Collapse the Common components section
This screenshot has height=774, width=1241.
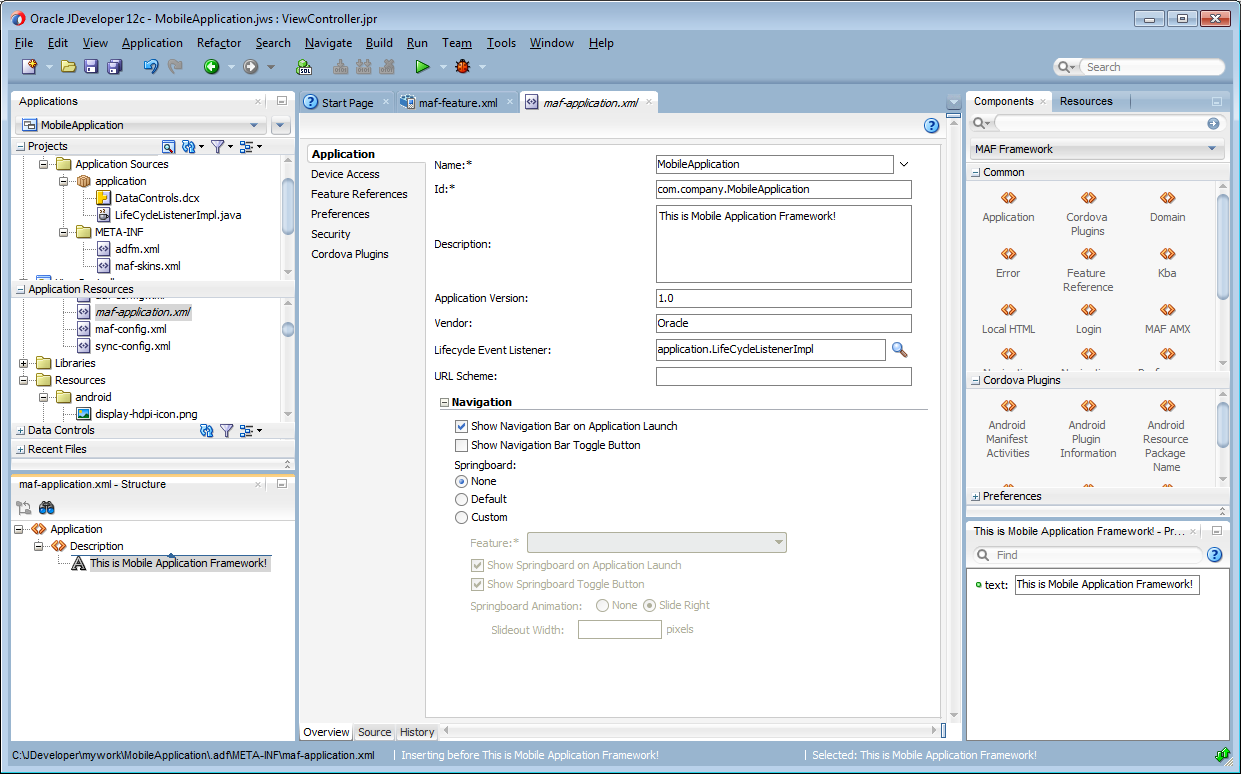point(976,172)
